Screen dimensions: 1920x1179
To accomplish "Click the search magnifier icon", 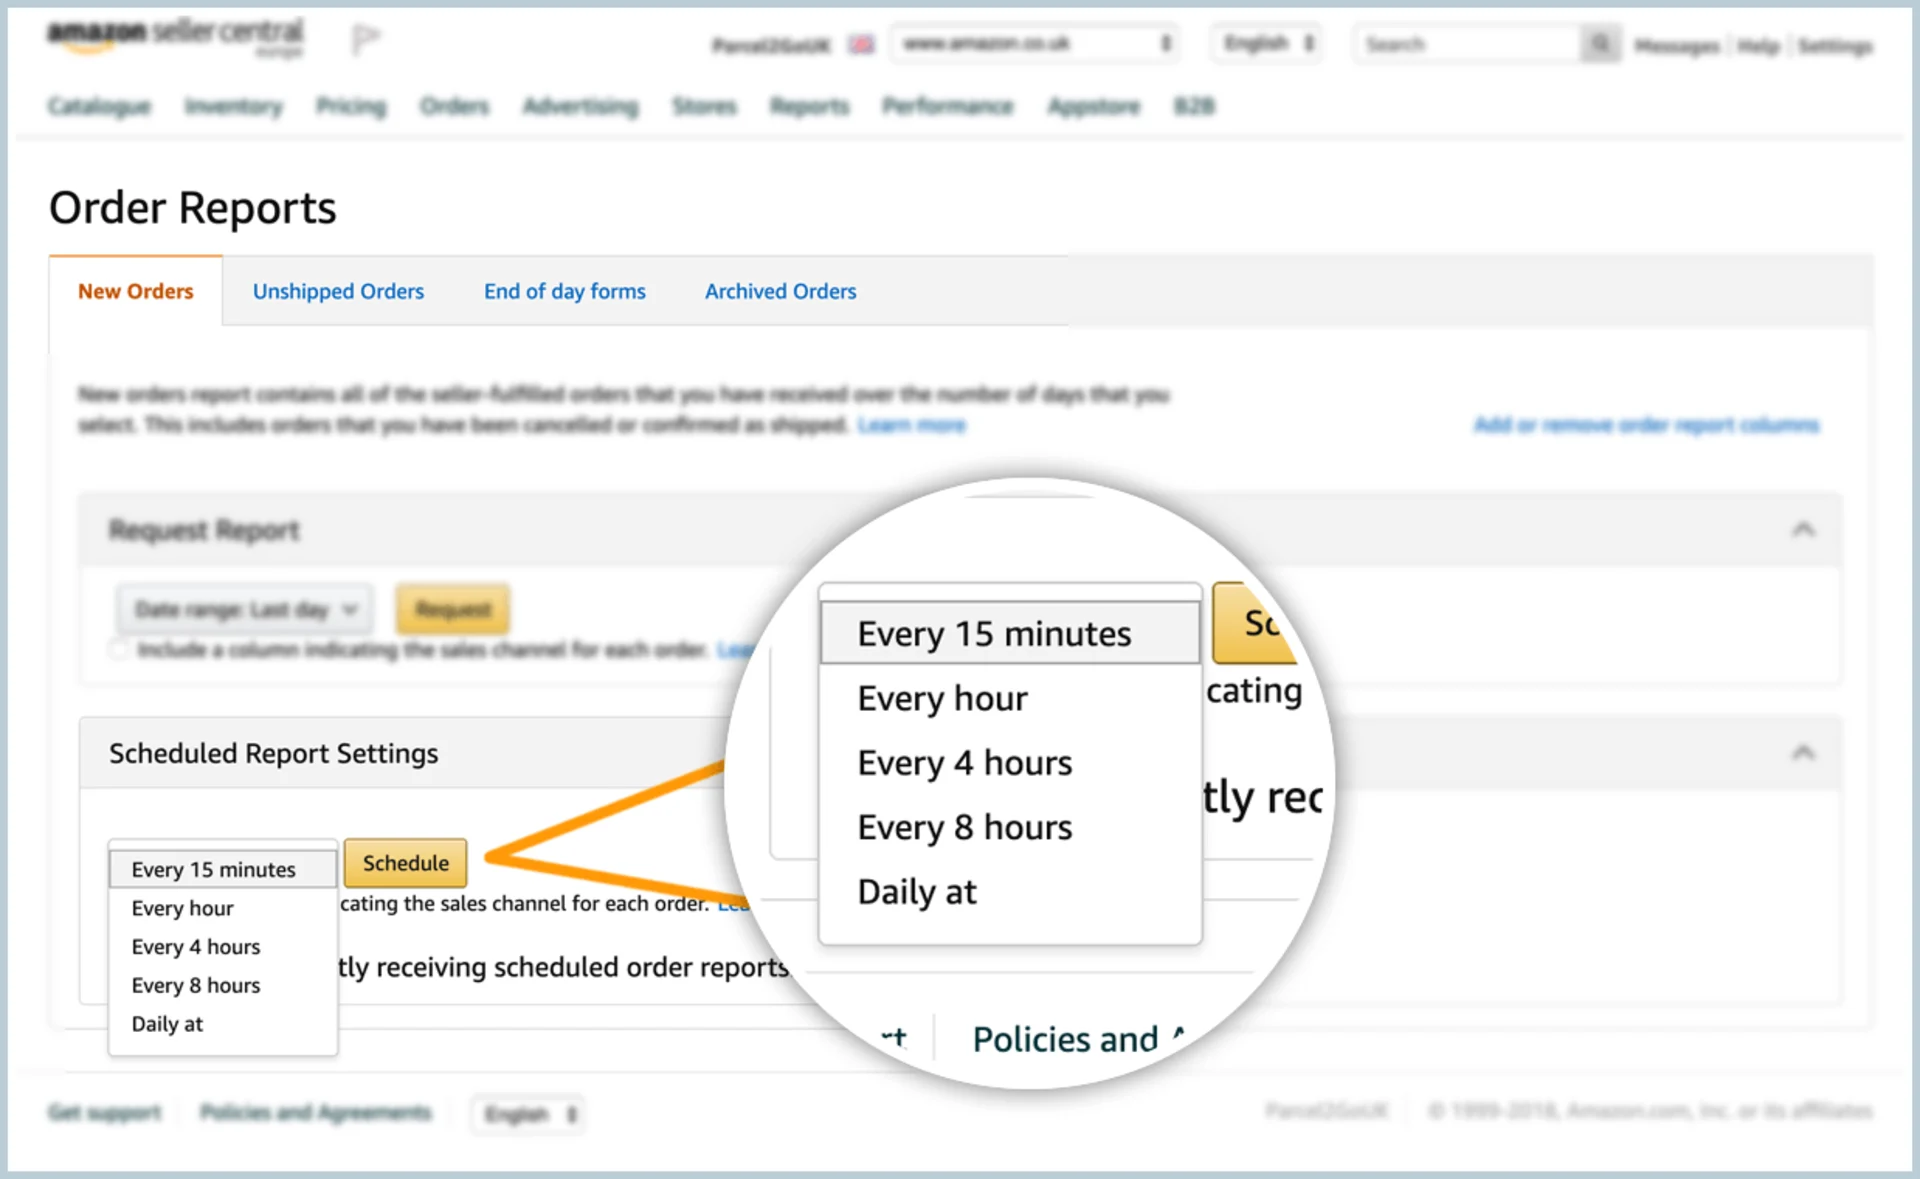I will point(1601,43).
